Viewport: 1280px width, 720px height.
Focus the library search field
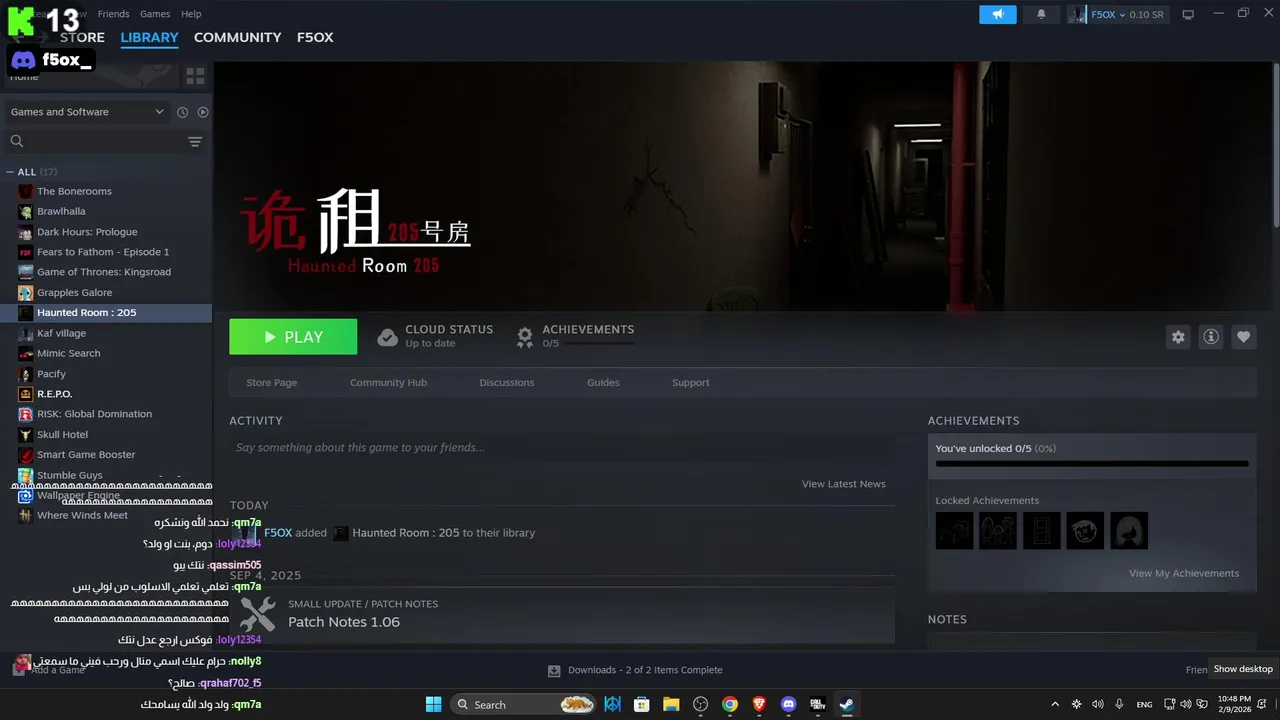click(x=96, y=141)
